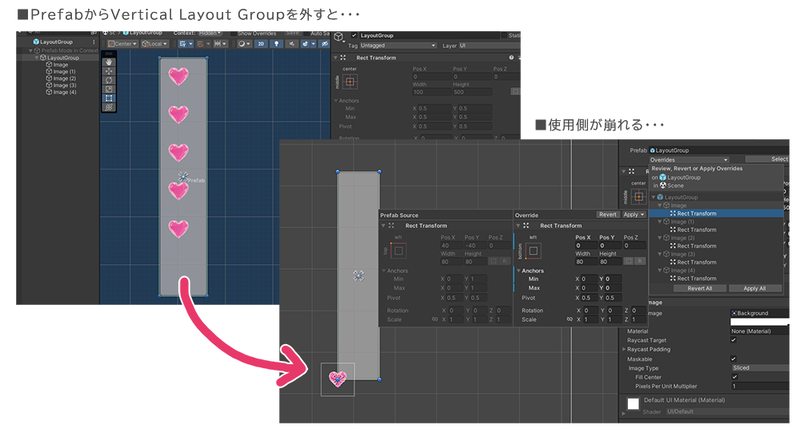This screenshot has height=437, width=800.
Task: Collapse Anchors foldout in Override panel
Action: (518, 271)
